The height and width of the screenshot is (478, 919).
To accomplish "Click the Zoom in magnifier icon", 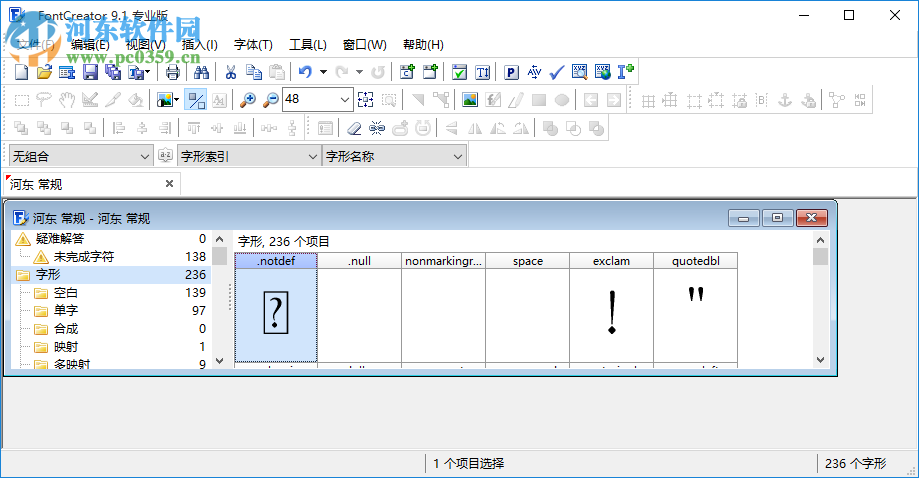I will 248,100.
